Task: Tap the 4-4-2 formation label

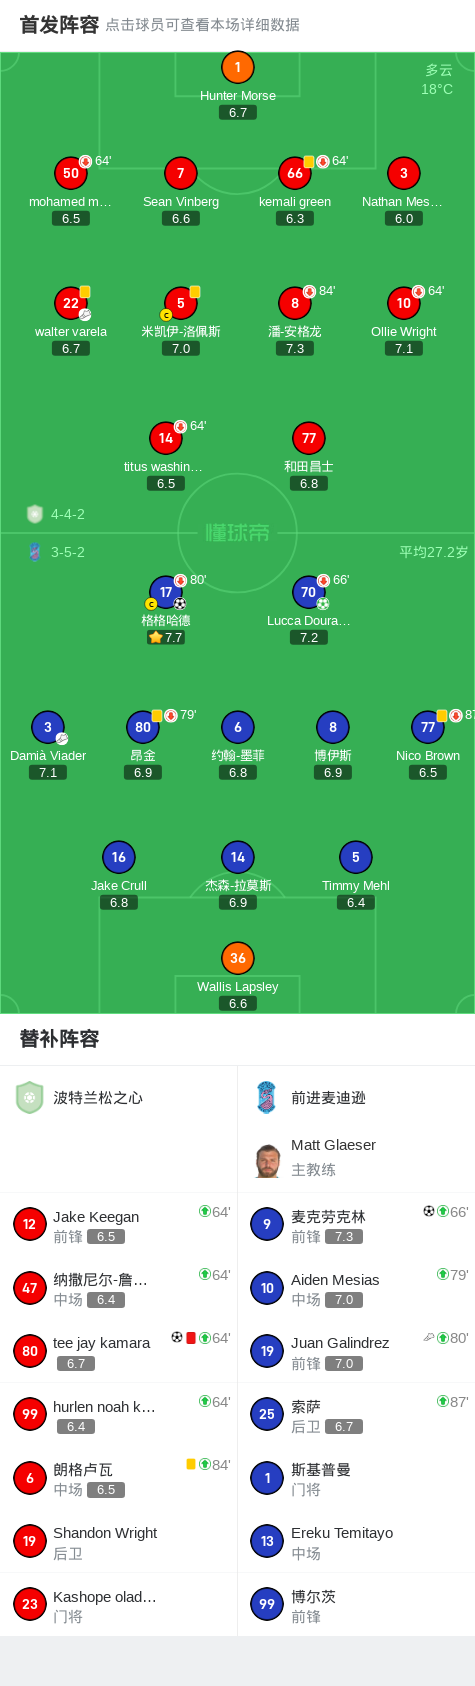Action: click(x=68, y=514)
